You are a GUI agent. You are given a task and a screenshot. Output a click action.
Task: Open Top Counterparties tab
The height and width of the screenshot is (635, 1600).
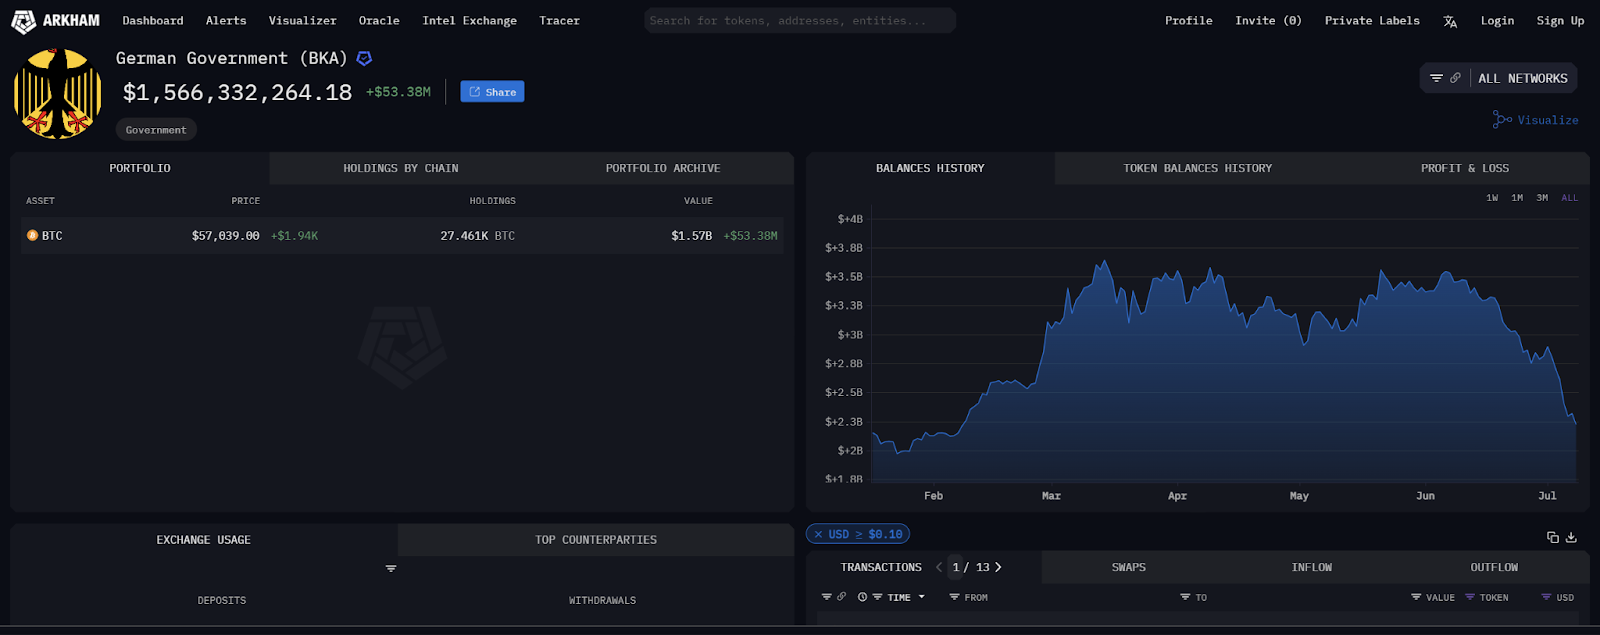tap(596, 540)
